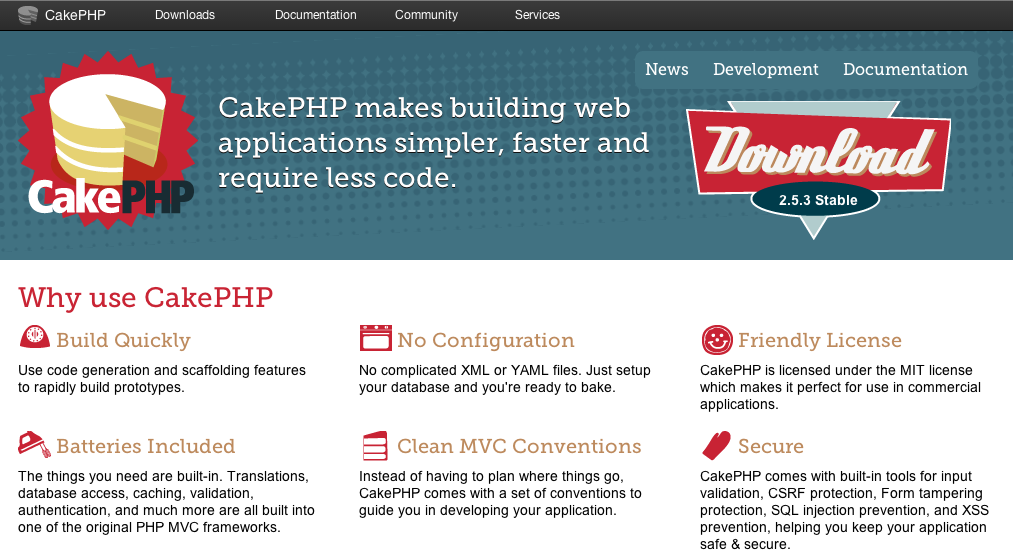Viewport: 1013px width, 551px height.
Task: Click text 'CakePHP comes with built-in tools for input'
Action: (836, 476)
